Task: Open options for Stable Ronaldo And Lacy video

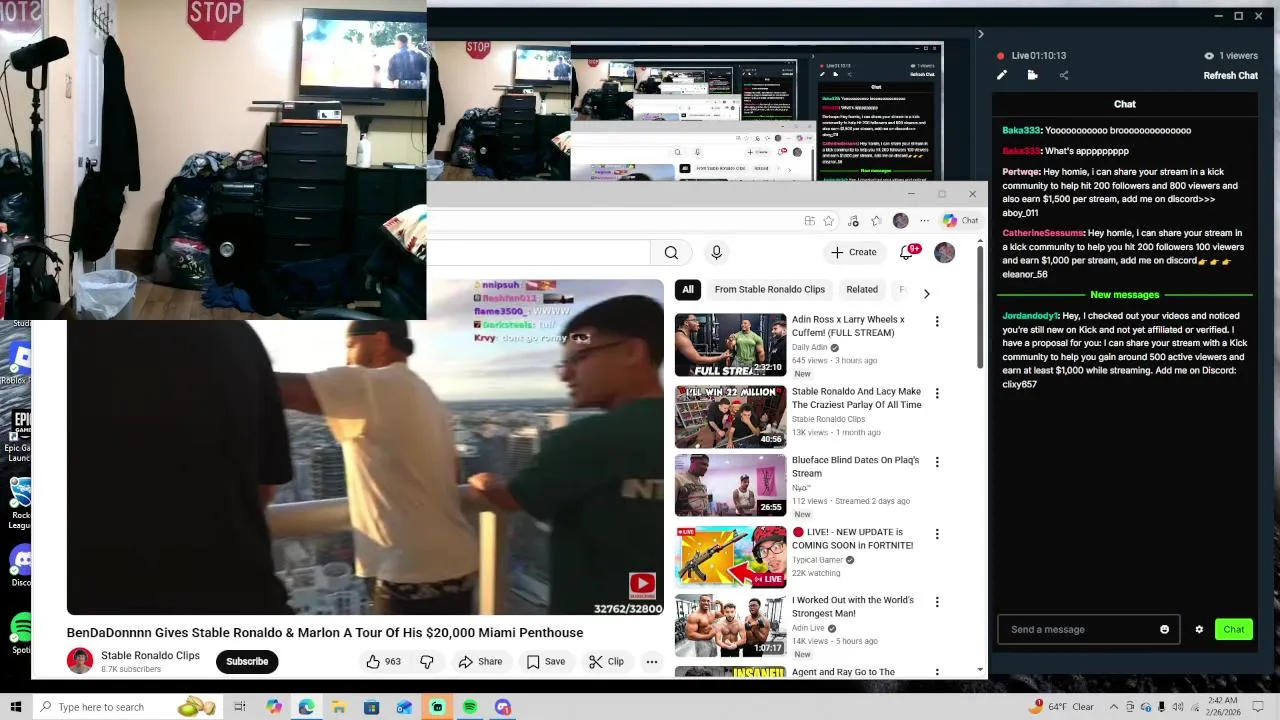Action: tap(937, 393)
